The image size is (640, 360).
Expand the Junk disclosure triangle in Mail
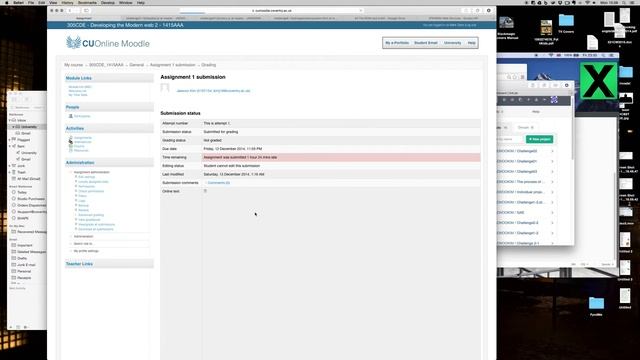pyautogui.click(x=10, y=166)
